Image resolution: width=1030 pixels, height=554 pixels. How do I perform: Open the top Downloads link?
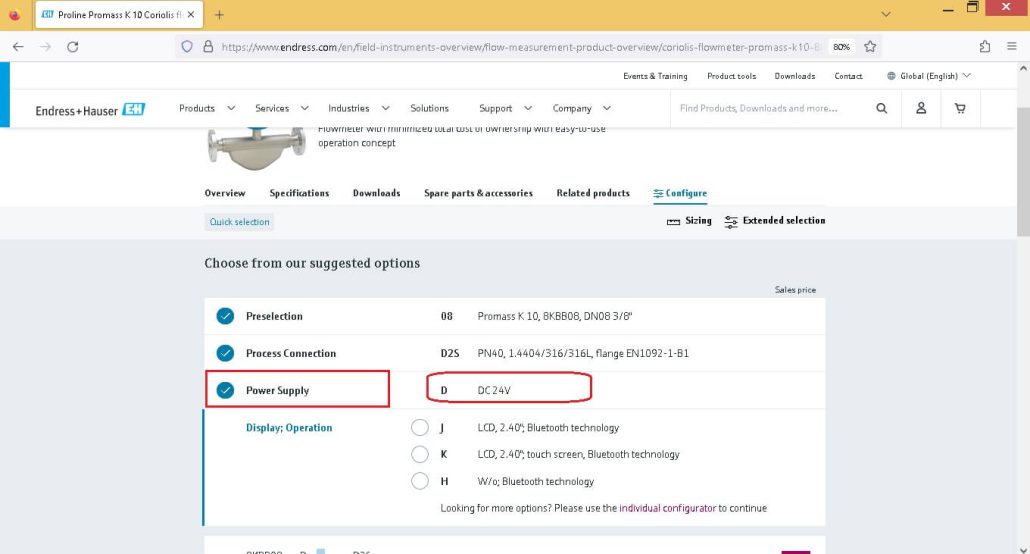point(795,76)
